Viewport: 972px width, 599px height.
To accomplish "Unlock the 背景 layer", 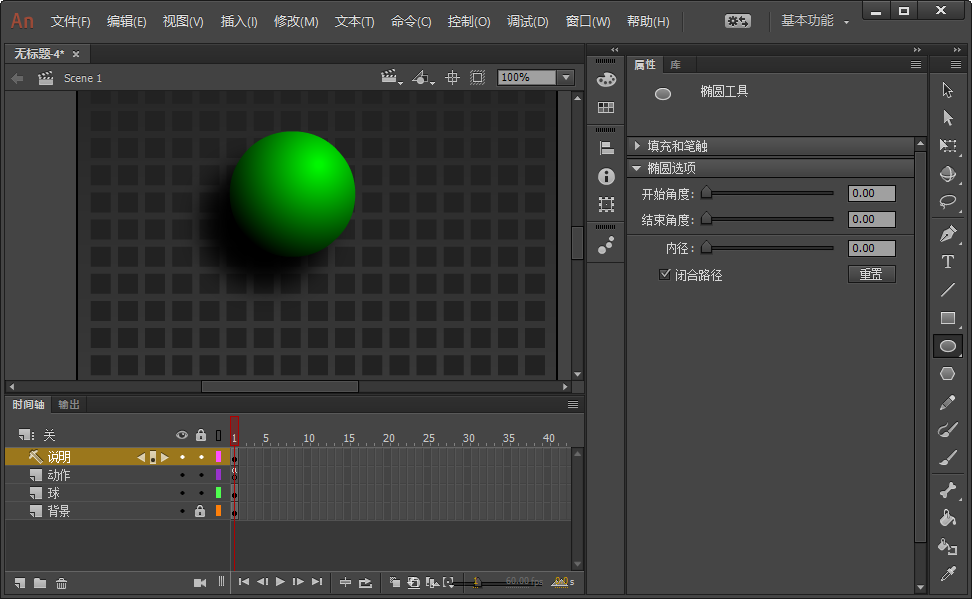I will point(200,512).
